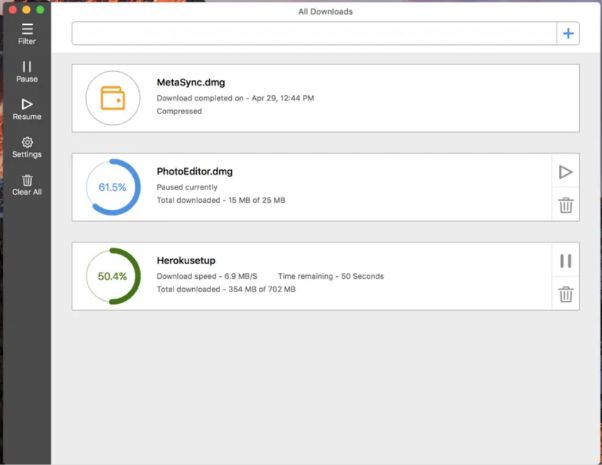Image resolution: width=602 pixels, height=465 pixels.
Task: Resume the PhotoEditor.dmg download
Action: tap(566, 172)
